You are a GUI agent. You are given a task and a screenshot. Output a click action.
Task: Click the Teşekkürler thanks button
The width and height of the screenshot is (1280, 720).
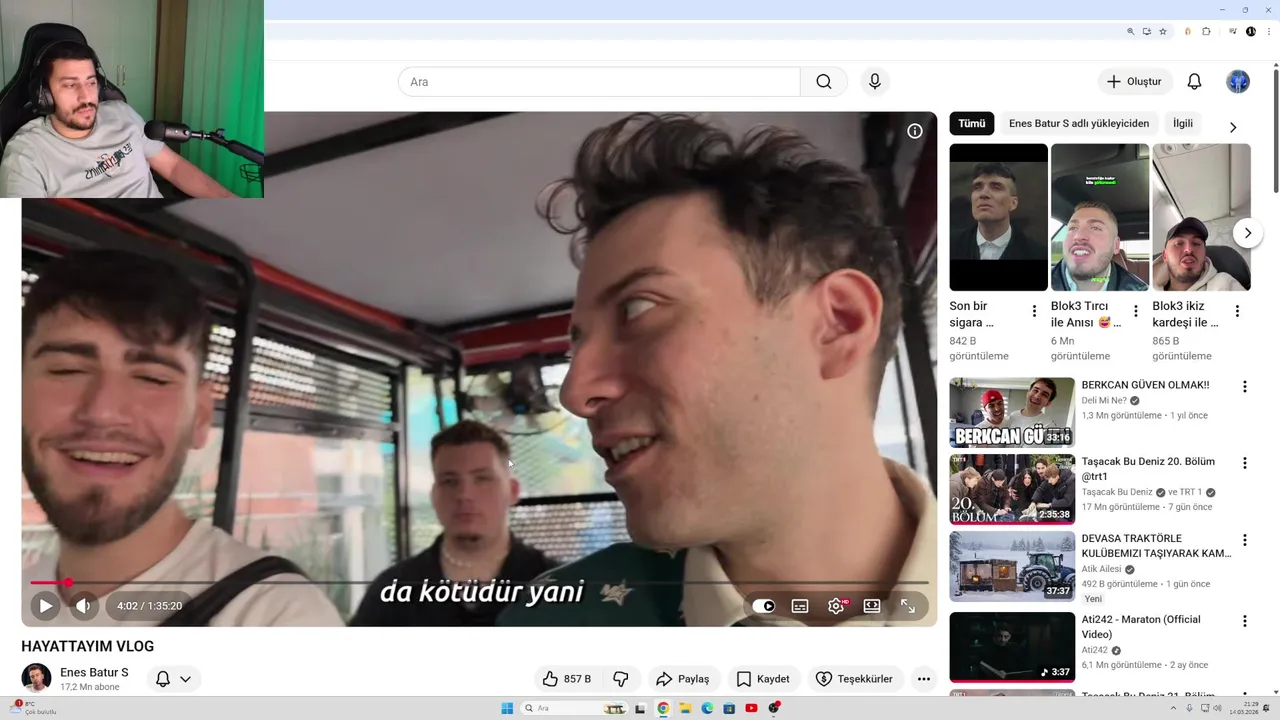[x=855, y=679]
